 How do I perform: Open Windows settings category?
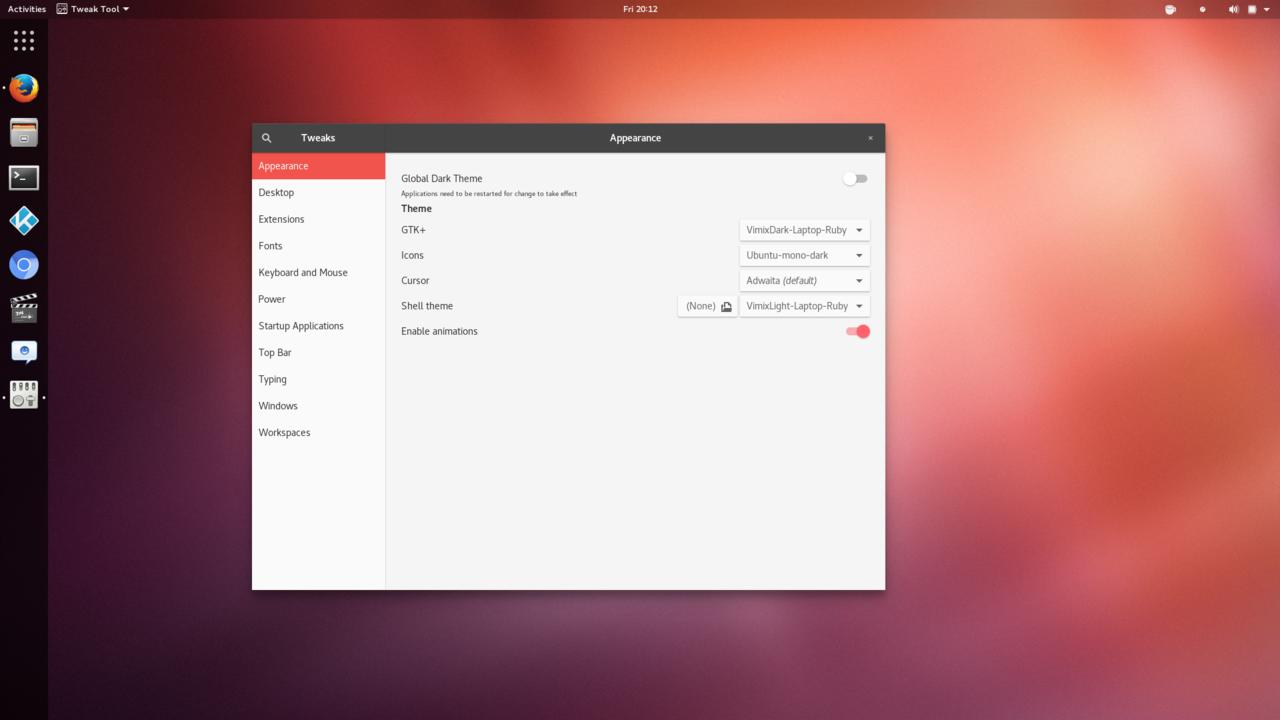[318, 406]
